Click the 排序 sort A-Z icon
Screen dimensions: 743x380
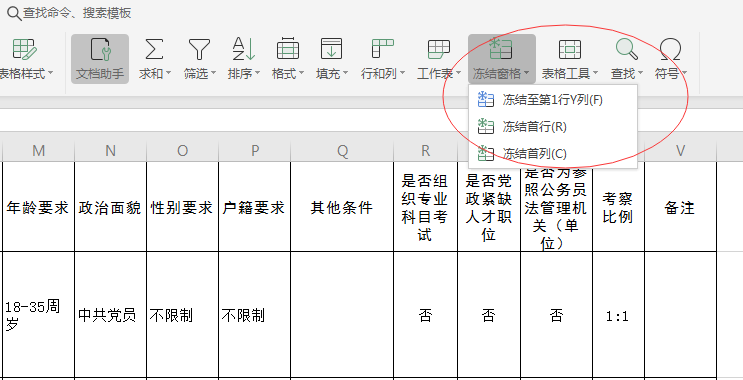[244, 49]
